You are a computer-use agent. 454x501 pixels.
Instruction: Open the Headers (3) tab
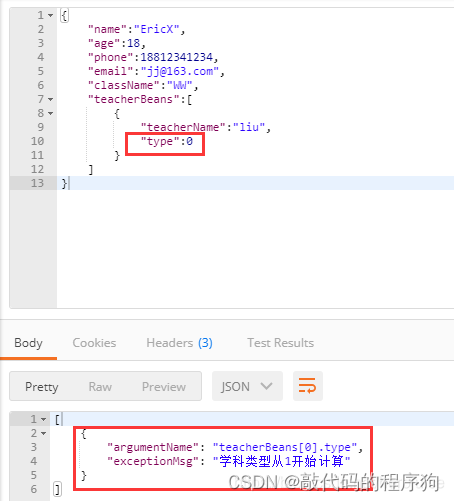click(179, 343)
